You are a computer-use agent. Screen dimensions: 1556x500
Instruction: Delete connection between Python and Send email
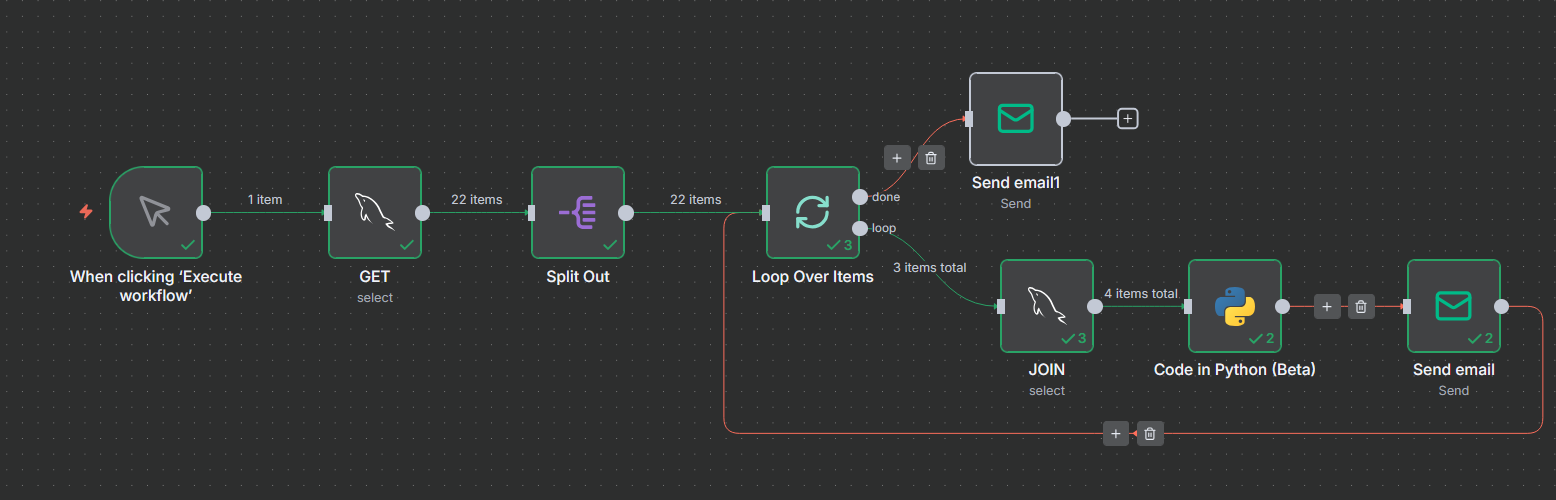(1361, 307)
